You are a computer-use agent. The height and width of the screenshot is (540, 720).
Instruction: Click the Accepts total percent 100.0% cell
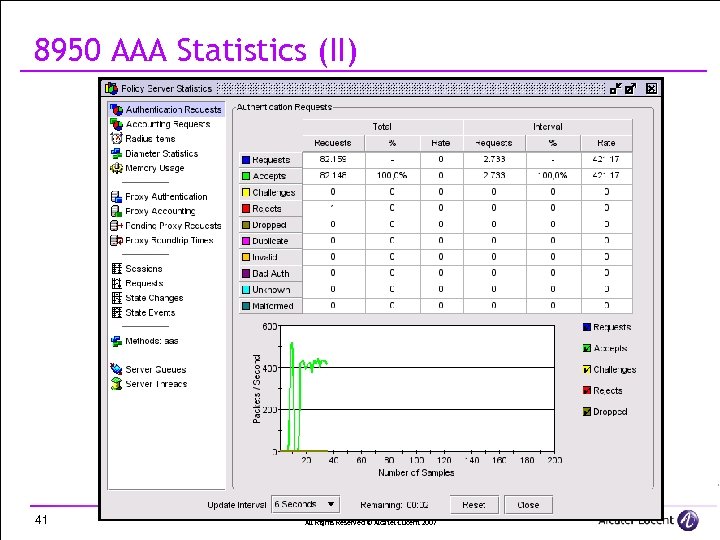pyautogui.click(x=392, y=175)
